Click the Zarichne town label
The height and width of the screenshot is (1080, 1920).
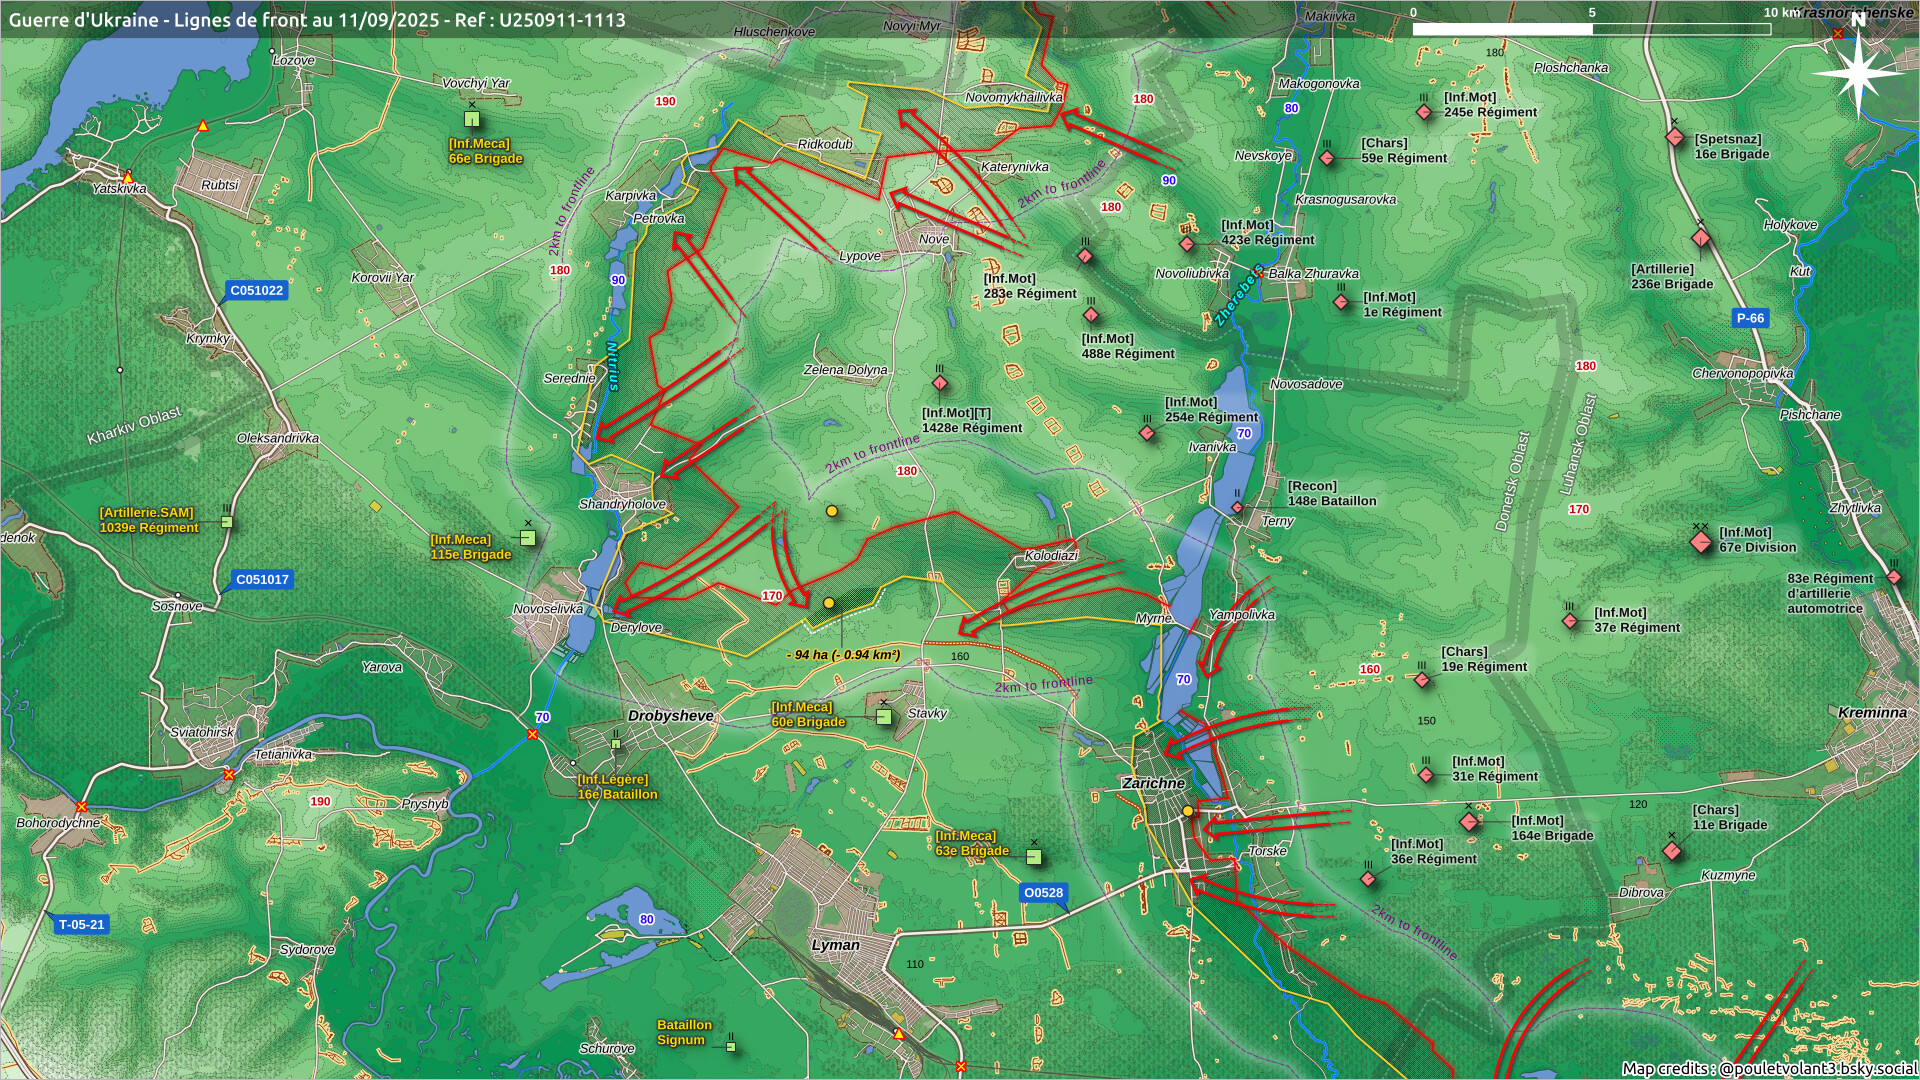click(1153, 783)
